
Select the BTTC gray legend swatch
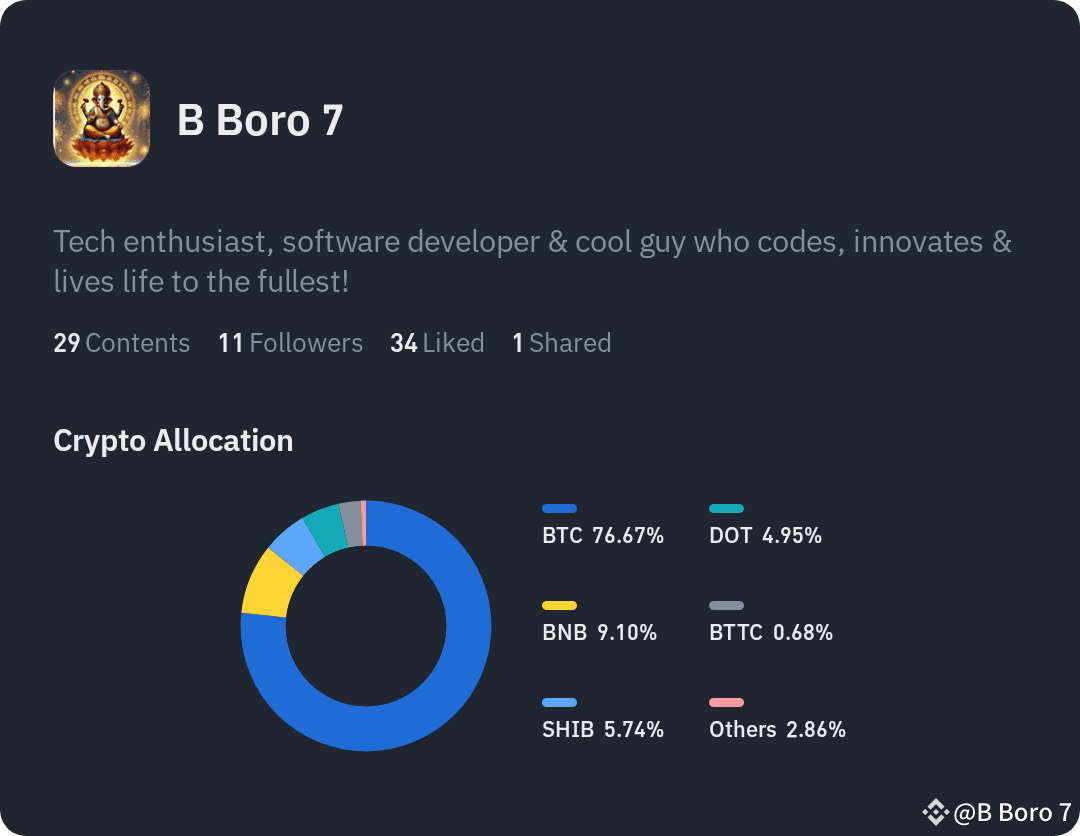pos(727,606)
